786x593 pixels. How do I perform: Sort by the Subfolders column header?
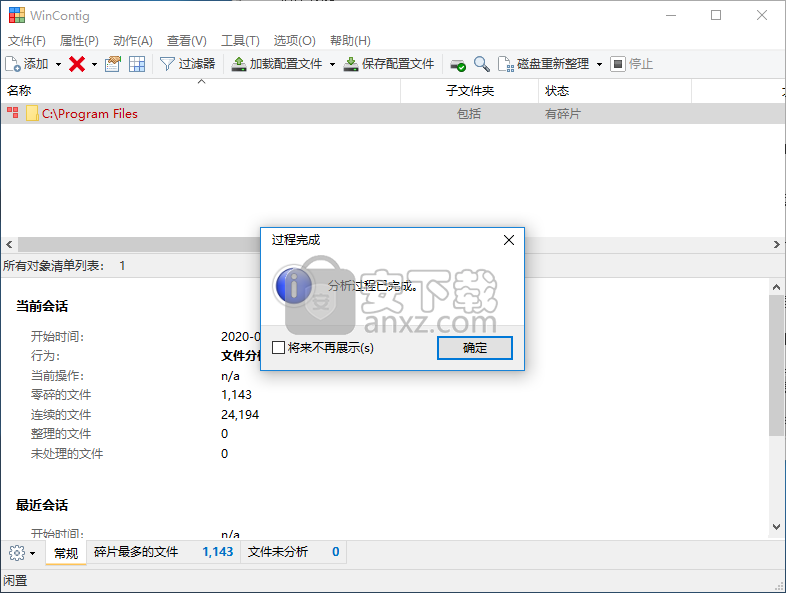click(470, 91)
